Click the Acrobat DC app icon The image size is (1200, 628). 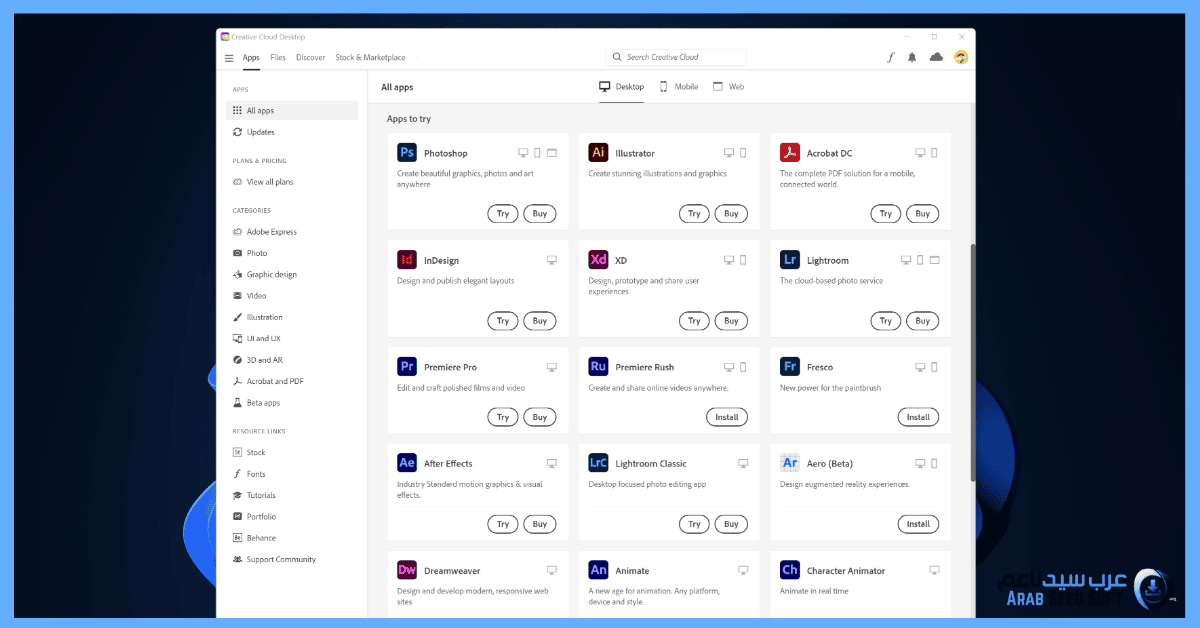pos(790,153)
